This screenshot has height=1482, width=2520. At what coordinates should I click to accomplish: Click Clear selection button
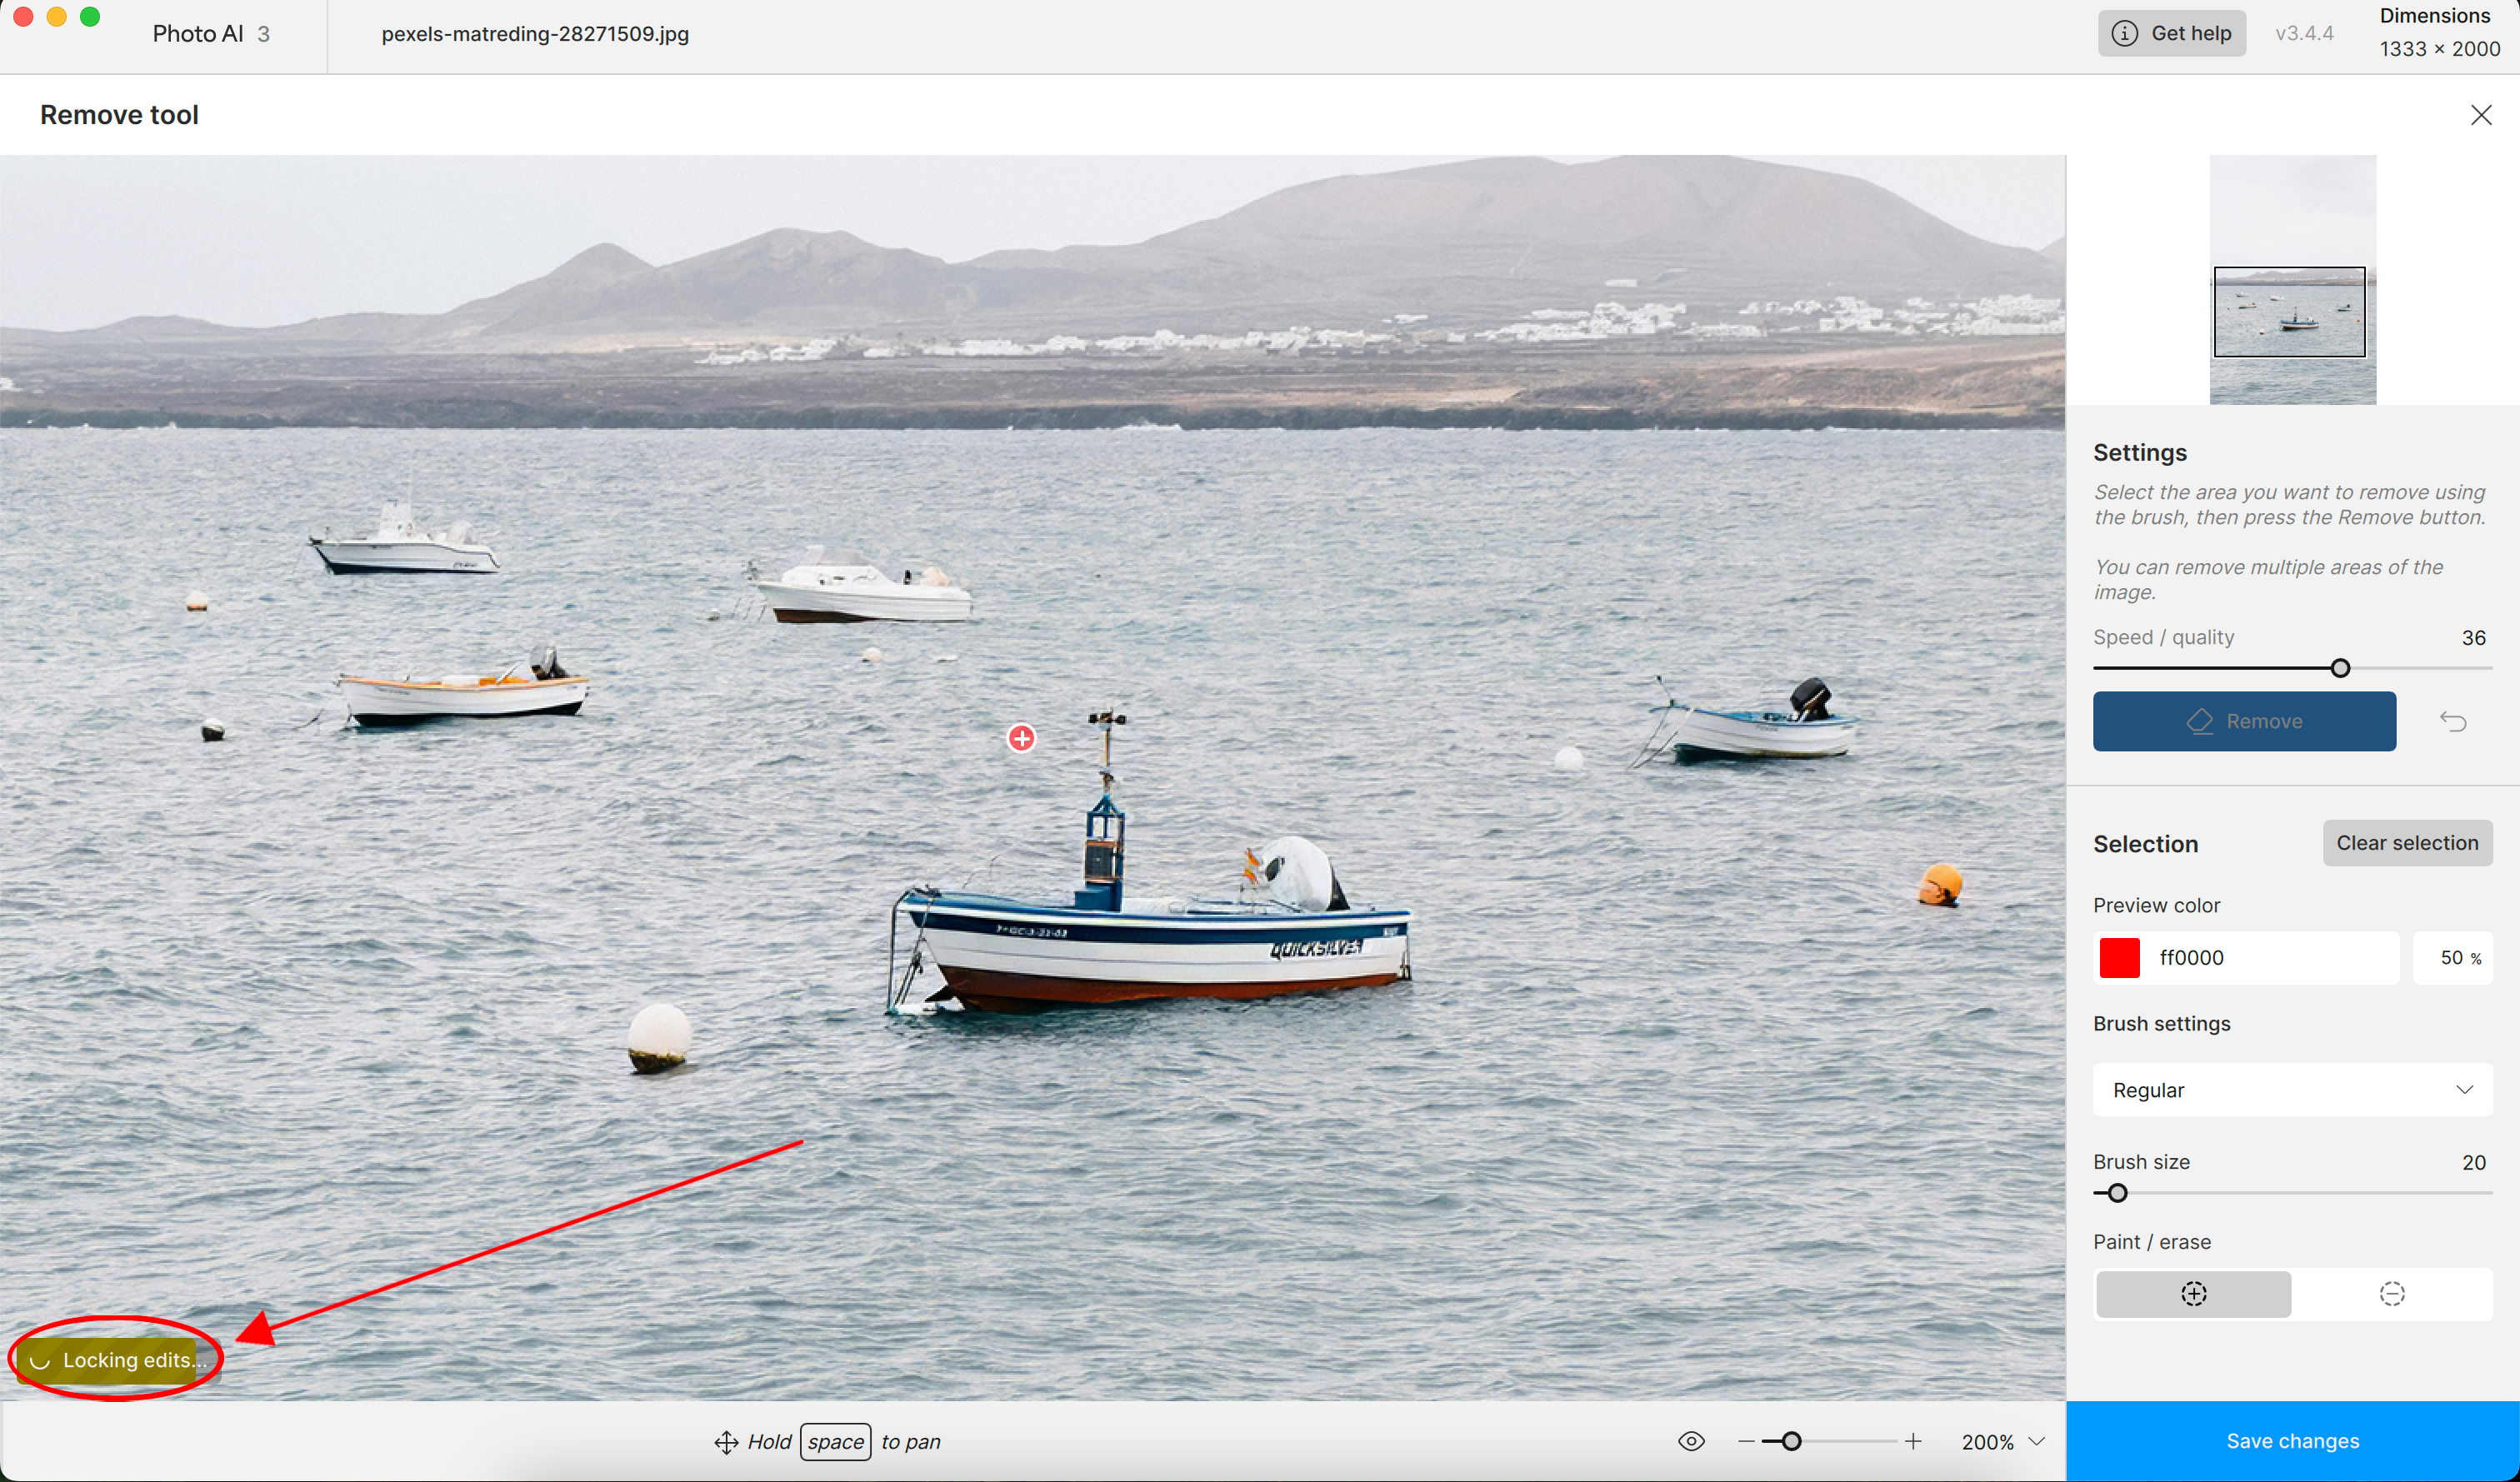(2407, 843)
